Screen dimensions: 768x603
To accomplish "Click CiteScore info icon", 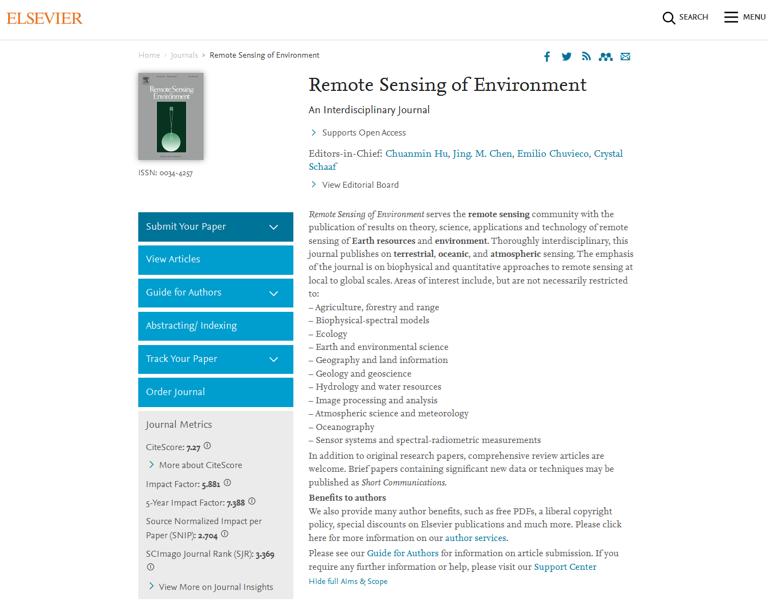I will (x=208, y=446).
